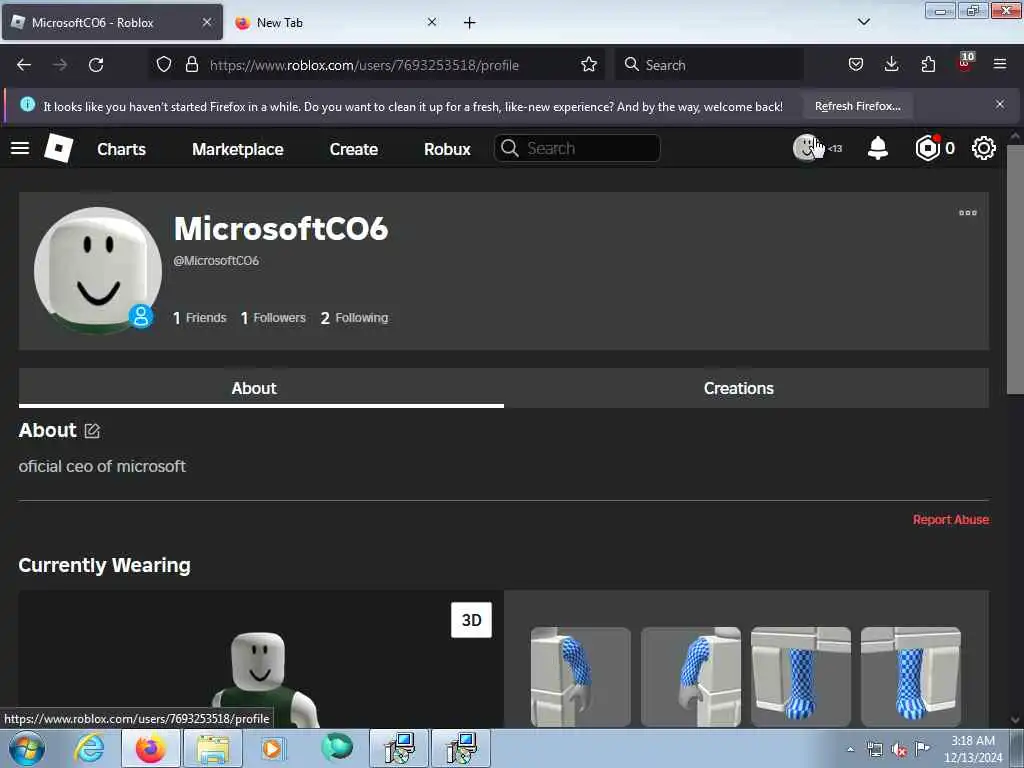Click the muted volume tray icon
This screenshot has height=768, width=1024.
[899, 750]
